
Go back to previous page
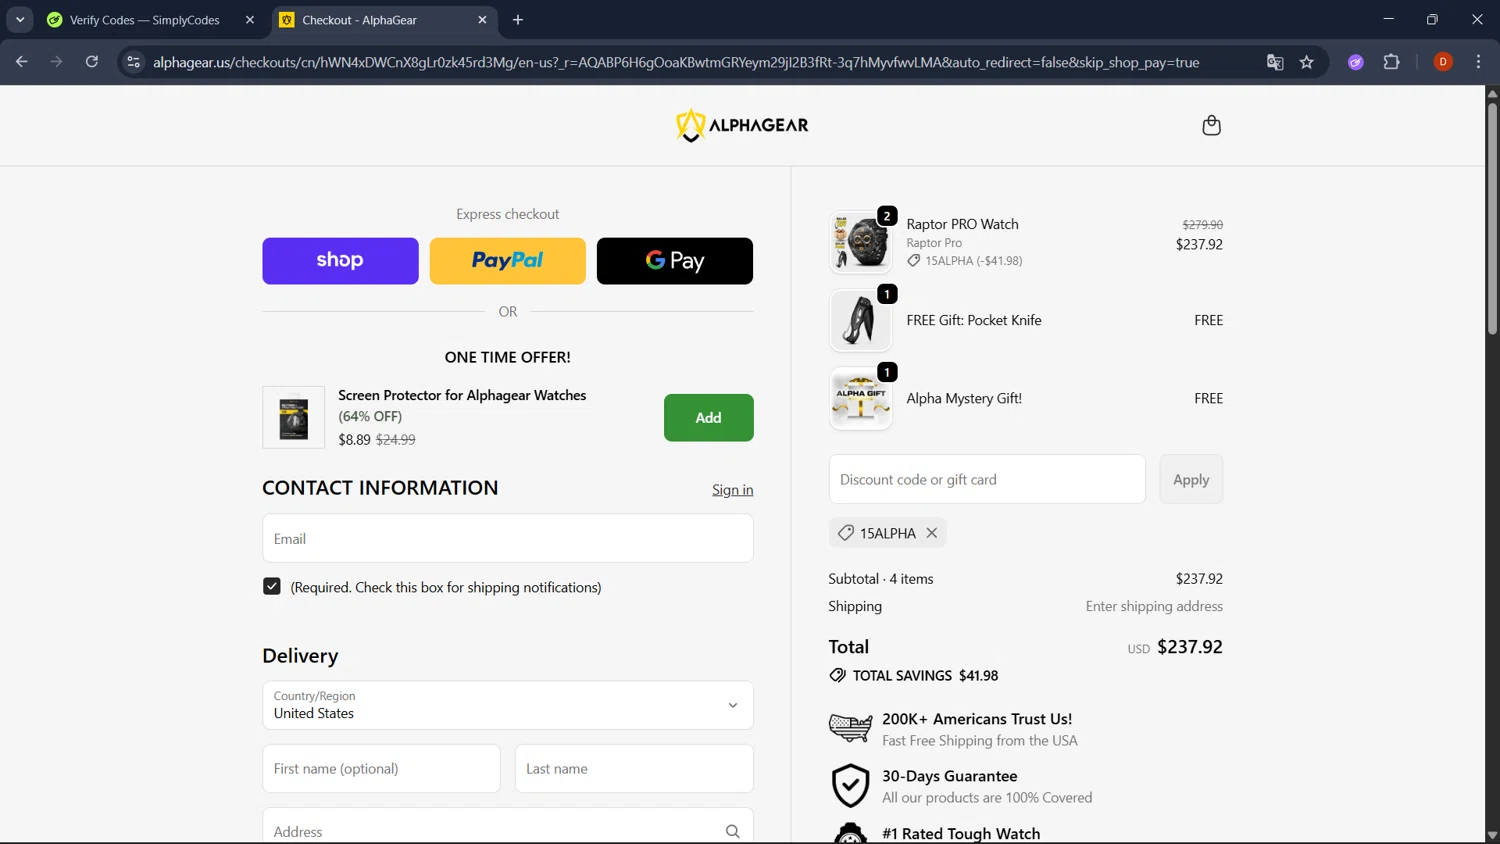pos(22,62)
